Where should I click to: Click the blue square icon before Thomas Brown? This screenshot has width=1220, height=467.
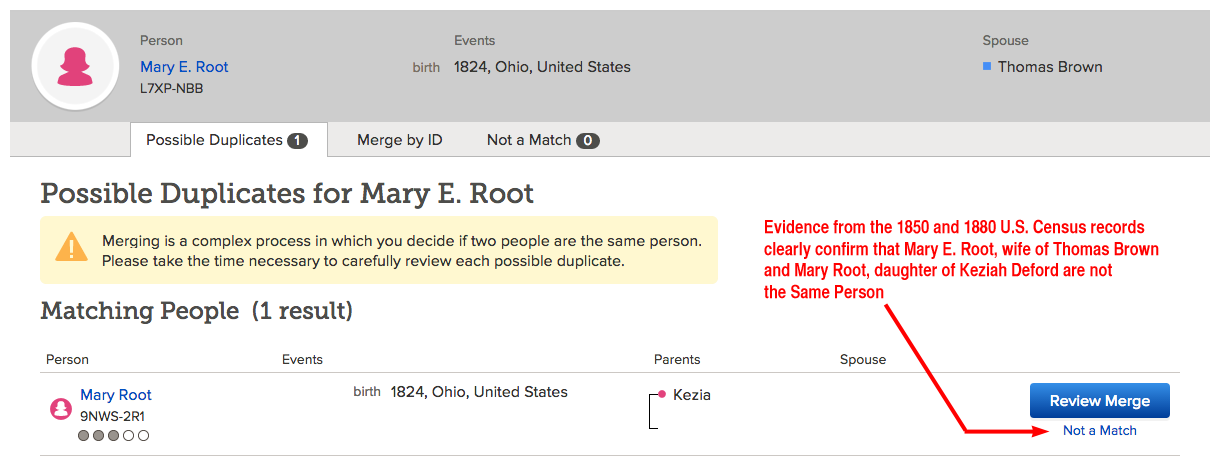click(x=987, y=67)
